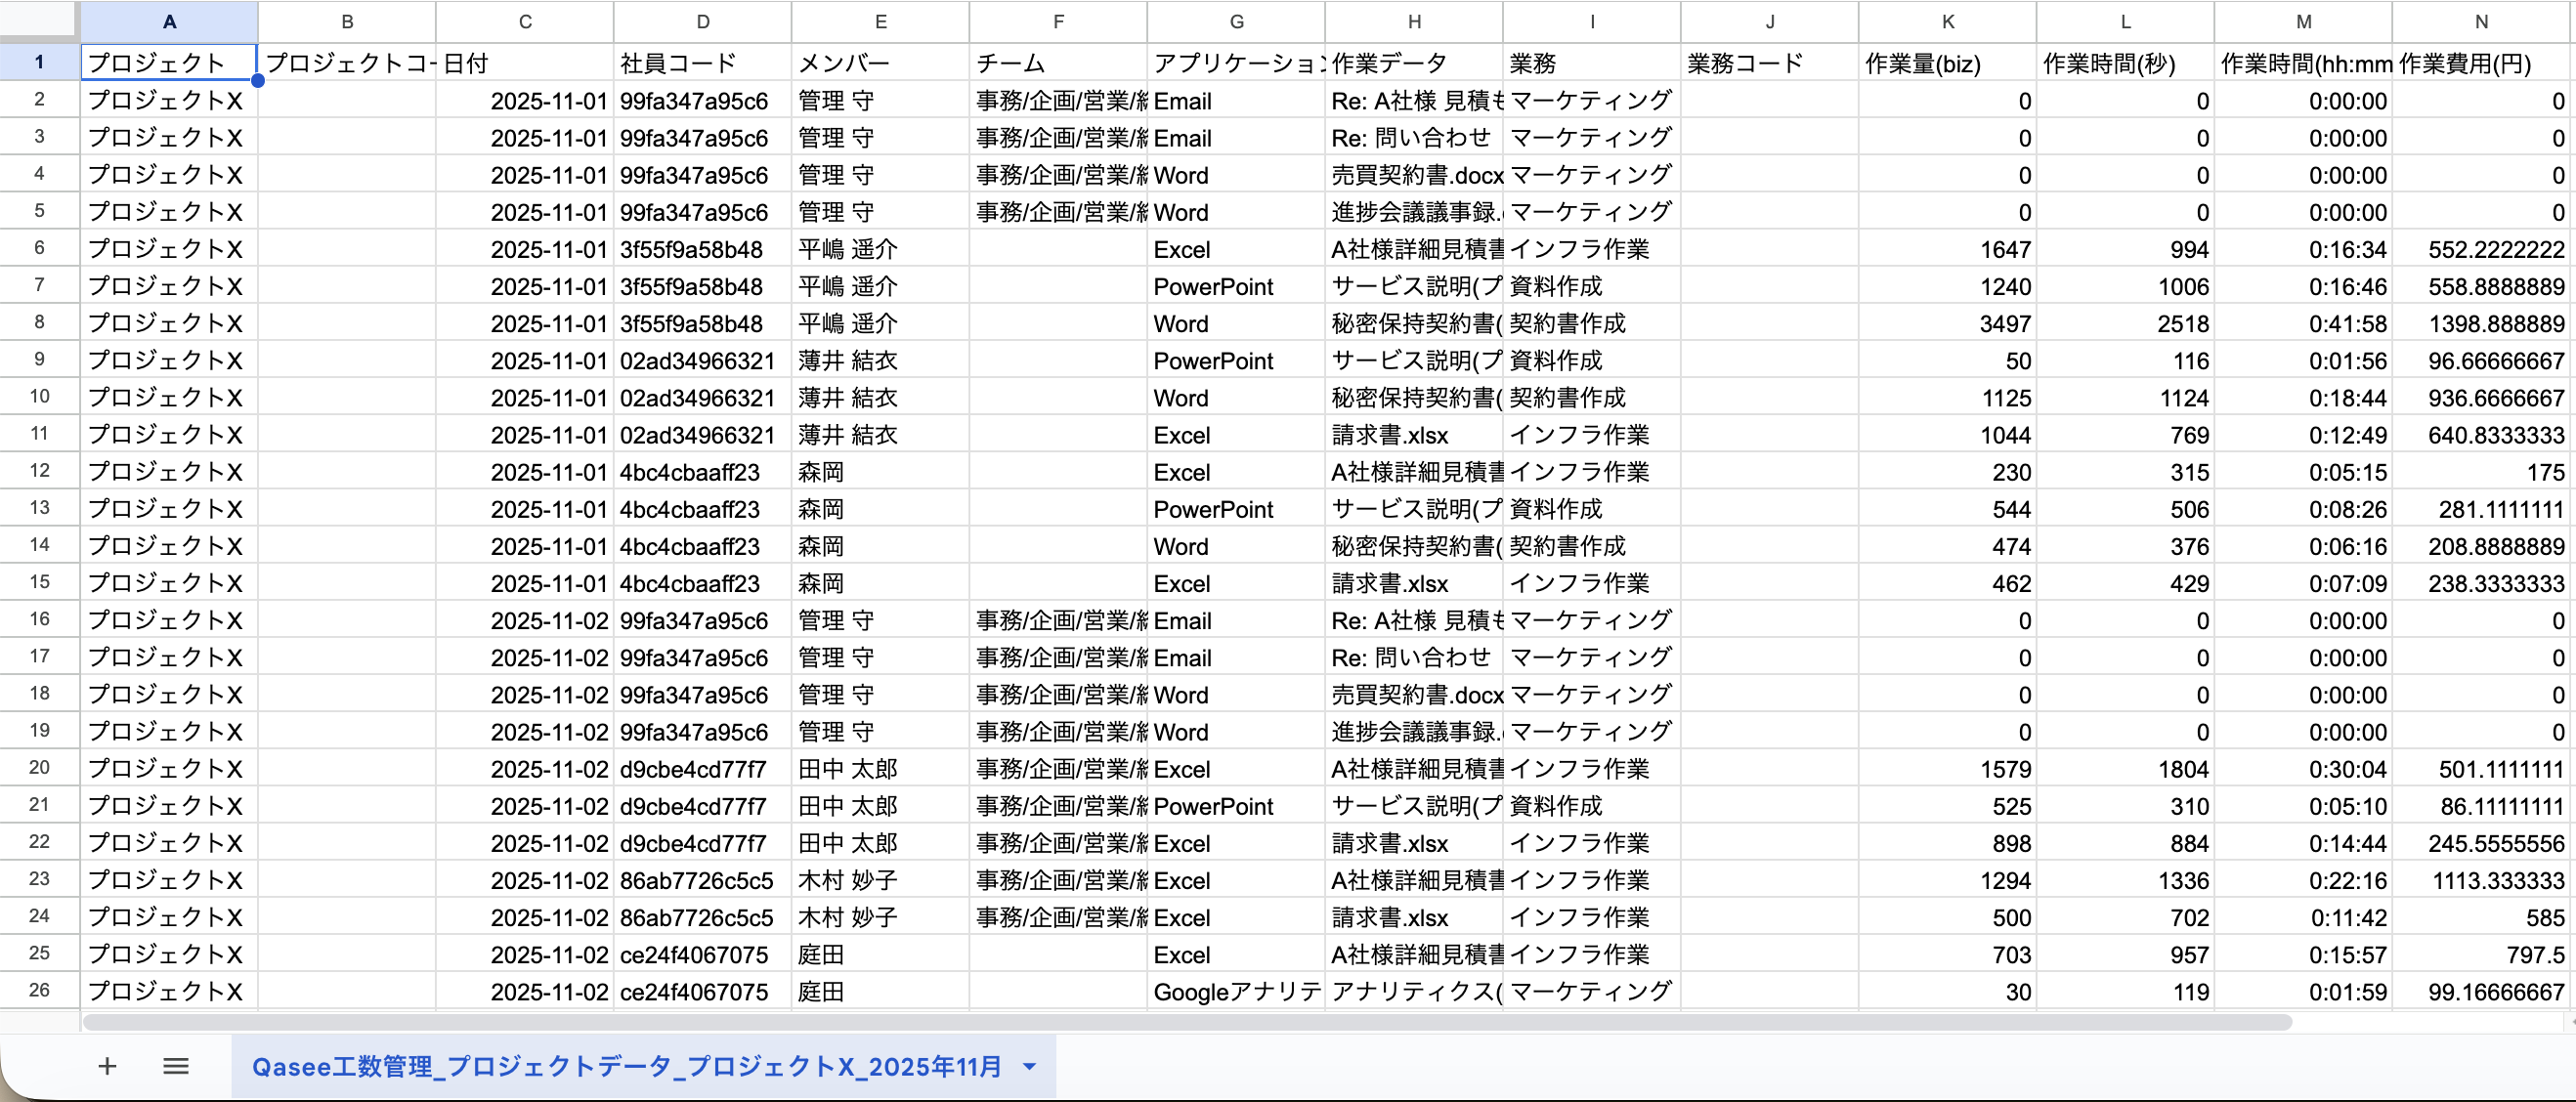Click cell with time 0:41:58

tap(2304, 323)
